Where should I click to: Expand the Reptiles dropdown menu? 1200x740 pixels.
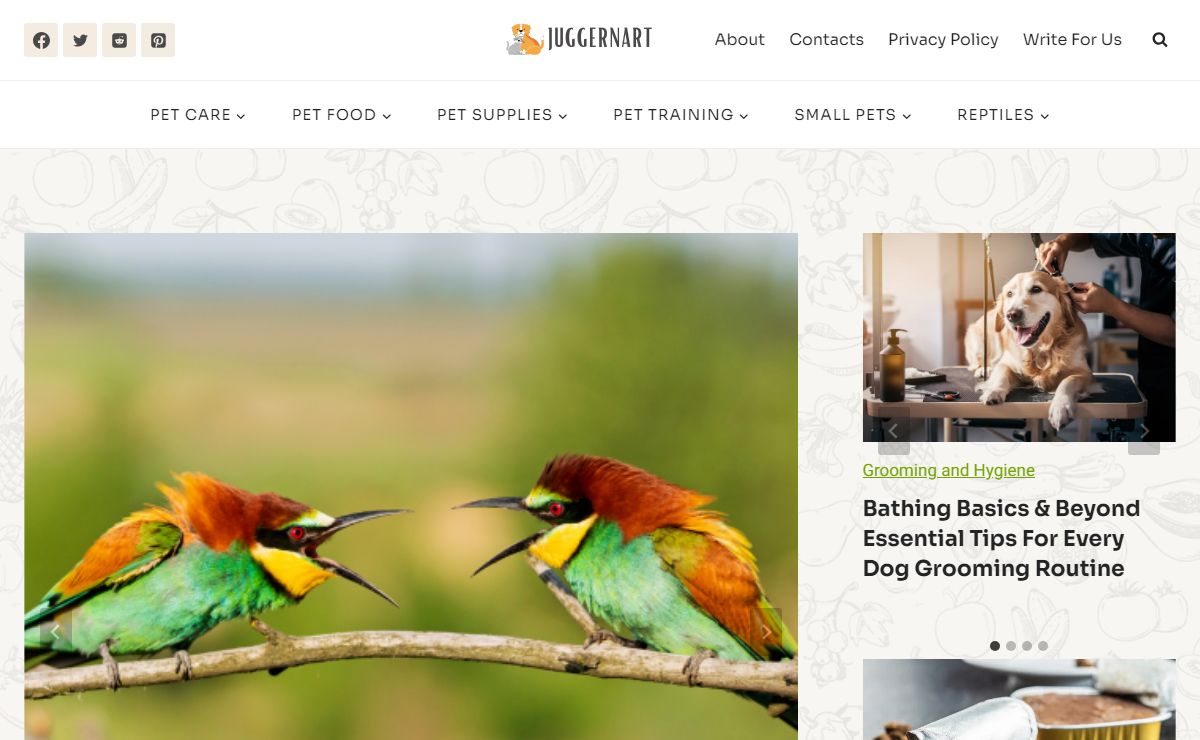click(1003, 115)
